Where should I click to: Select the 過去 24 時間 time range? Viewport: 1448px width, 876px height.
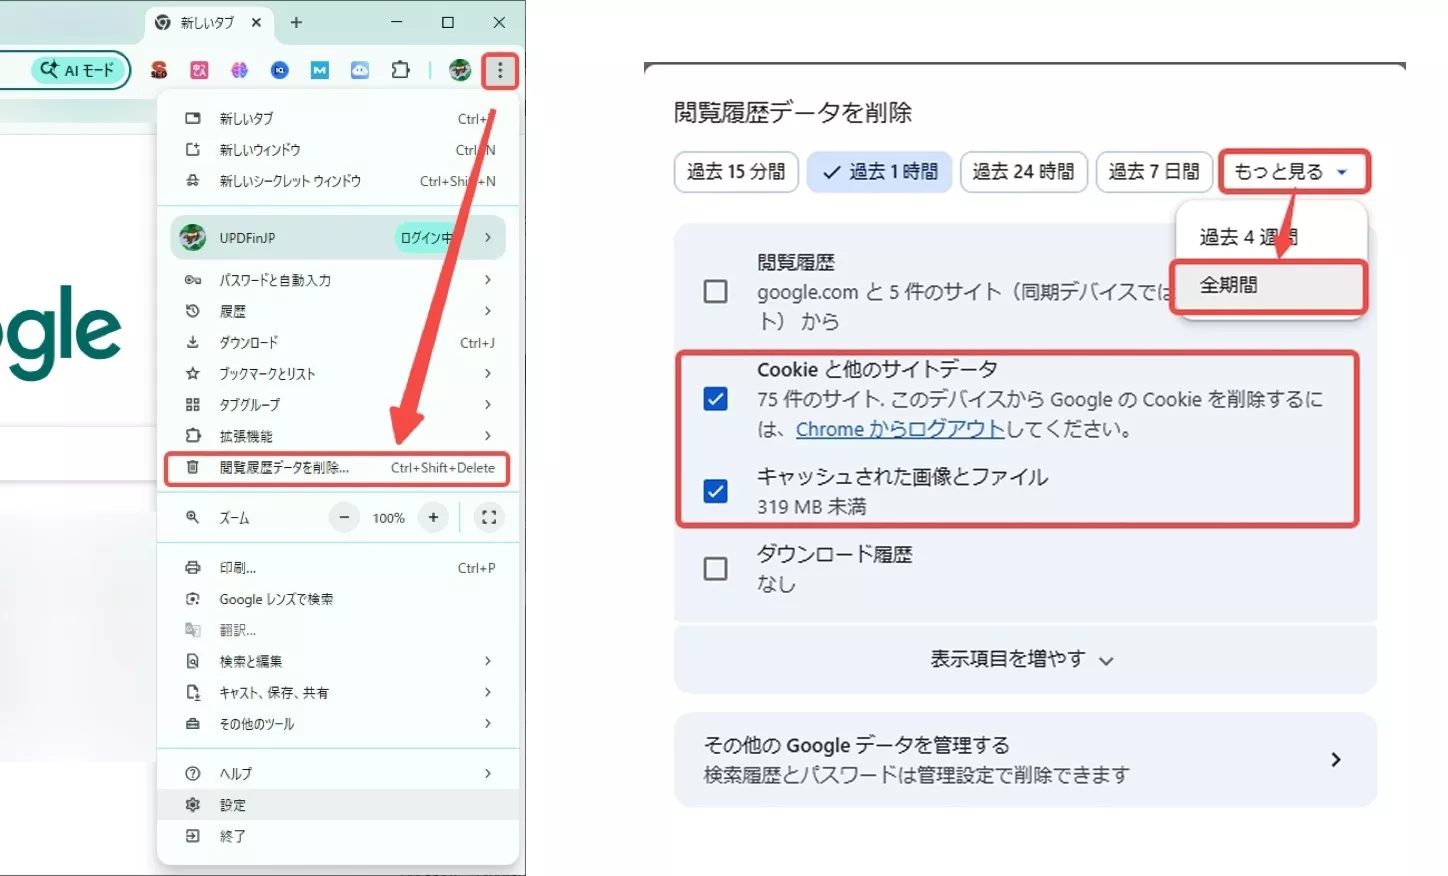(1023, 171)
